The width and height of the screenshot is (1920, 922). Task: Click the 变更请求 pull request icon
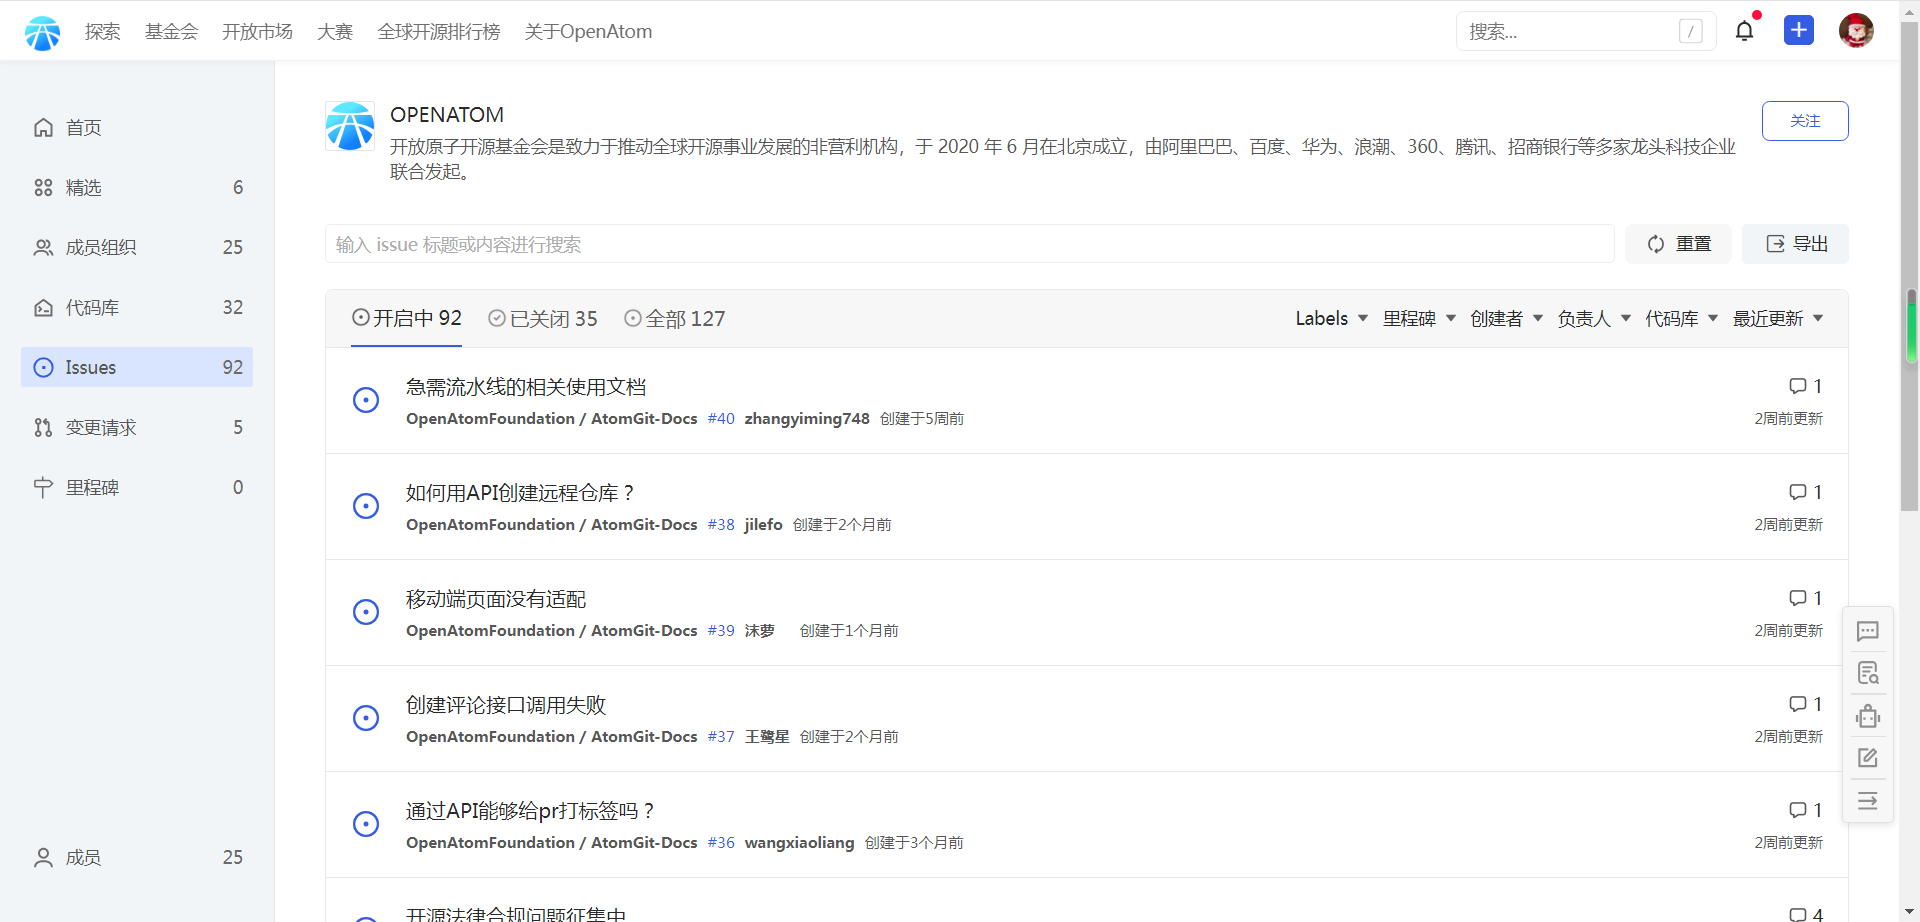pyautogui.click(x=43, y=427)
